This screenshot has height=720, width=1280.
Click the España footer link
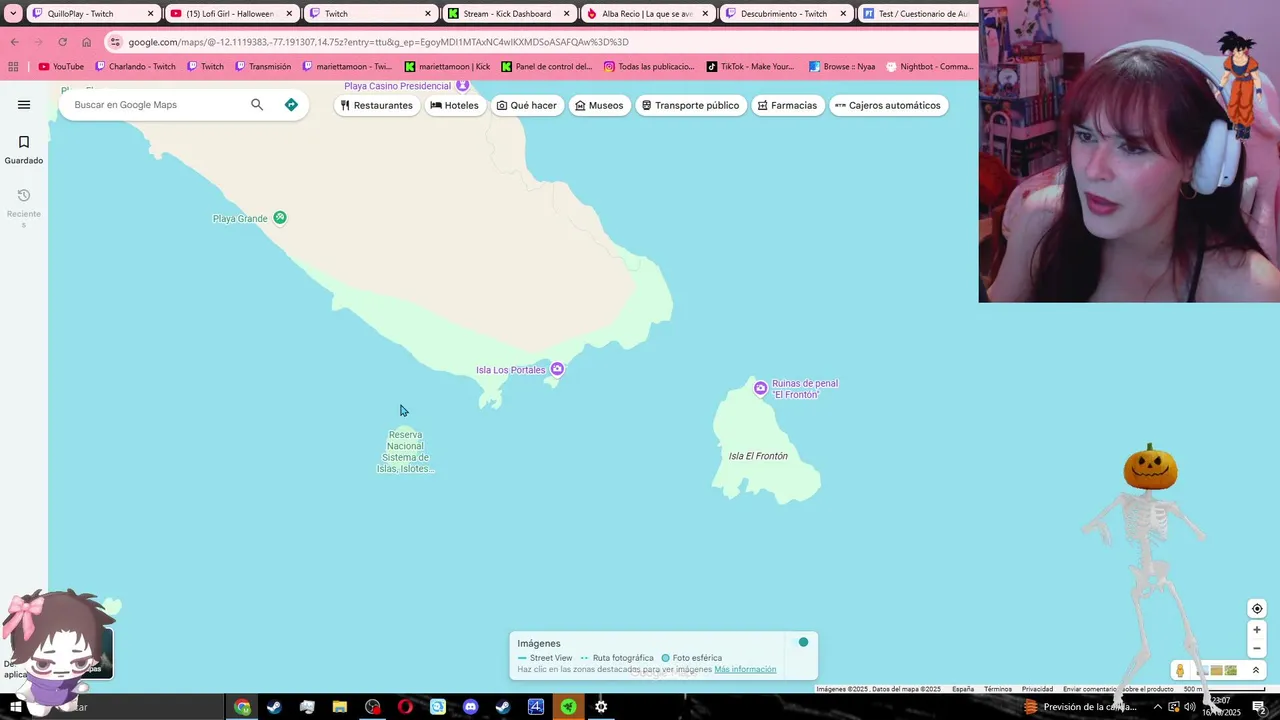963,689
